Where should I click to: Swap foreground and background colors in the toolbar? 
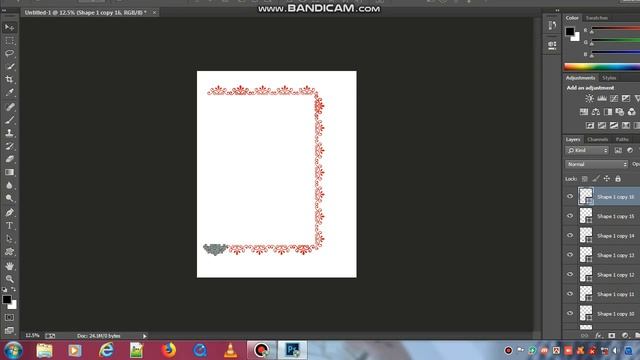(14, 289)
